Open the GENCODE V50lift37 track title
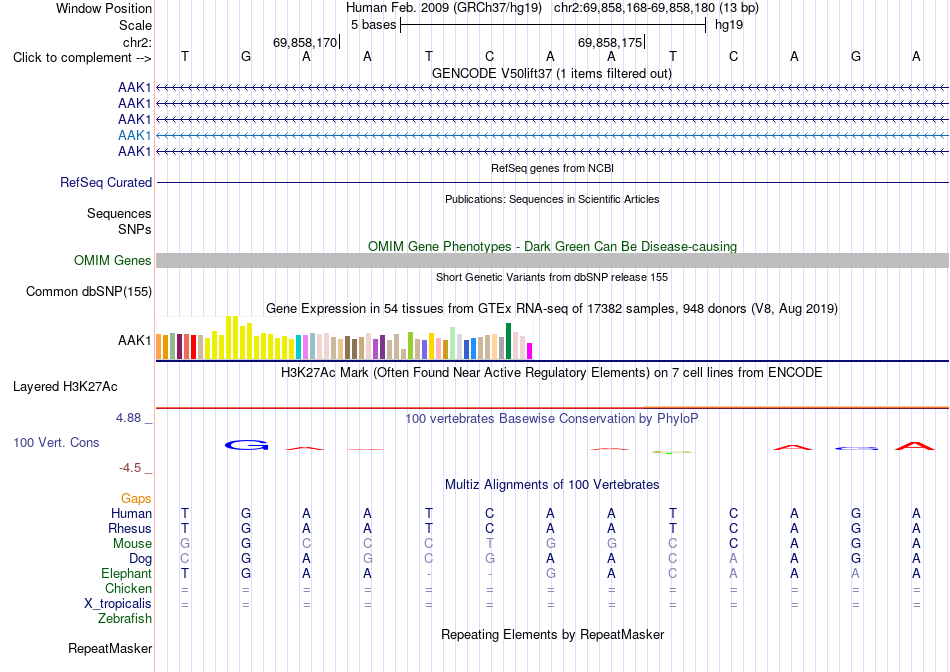 pos(551,73)
